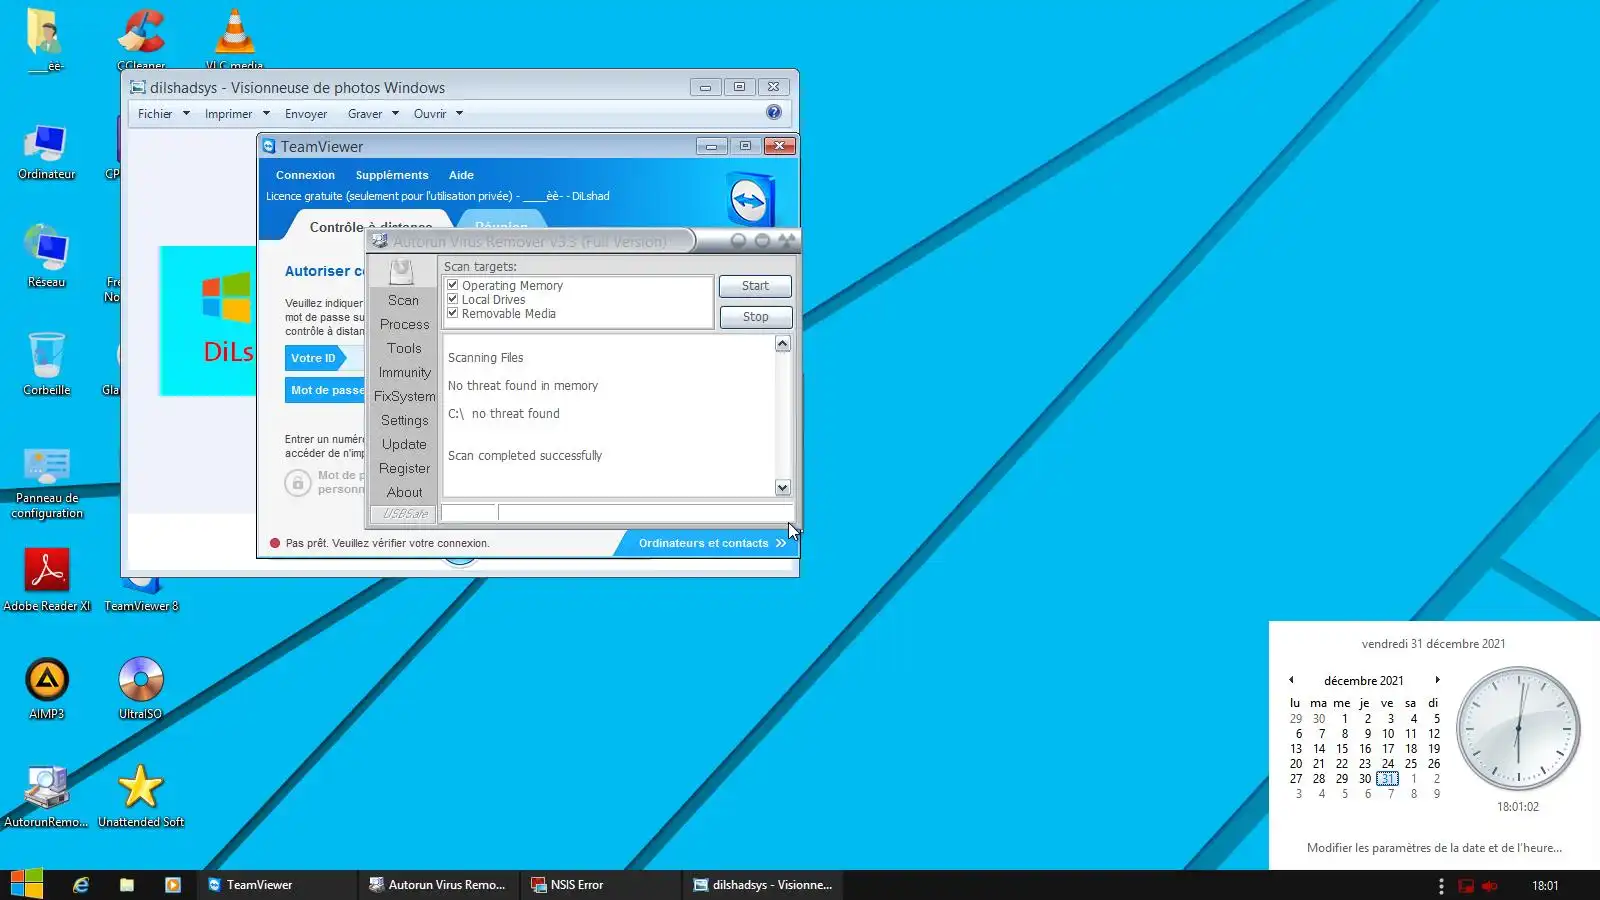The width and height of the screenshot is (1600, 900).
Task: Click Envoyer in the photo viewer toolbar
Action: point(306,114)
